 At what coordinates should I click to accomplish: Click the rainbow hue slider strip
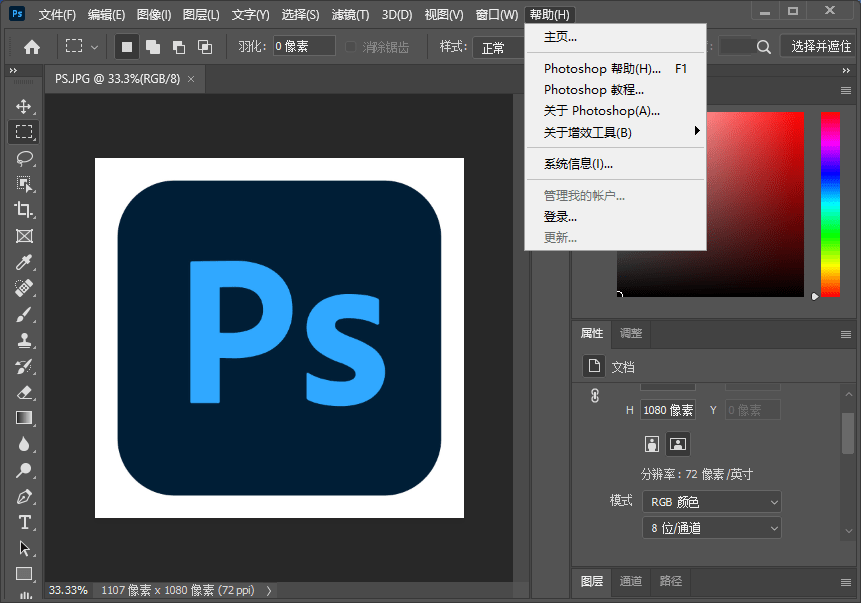[830, 204]
